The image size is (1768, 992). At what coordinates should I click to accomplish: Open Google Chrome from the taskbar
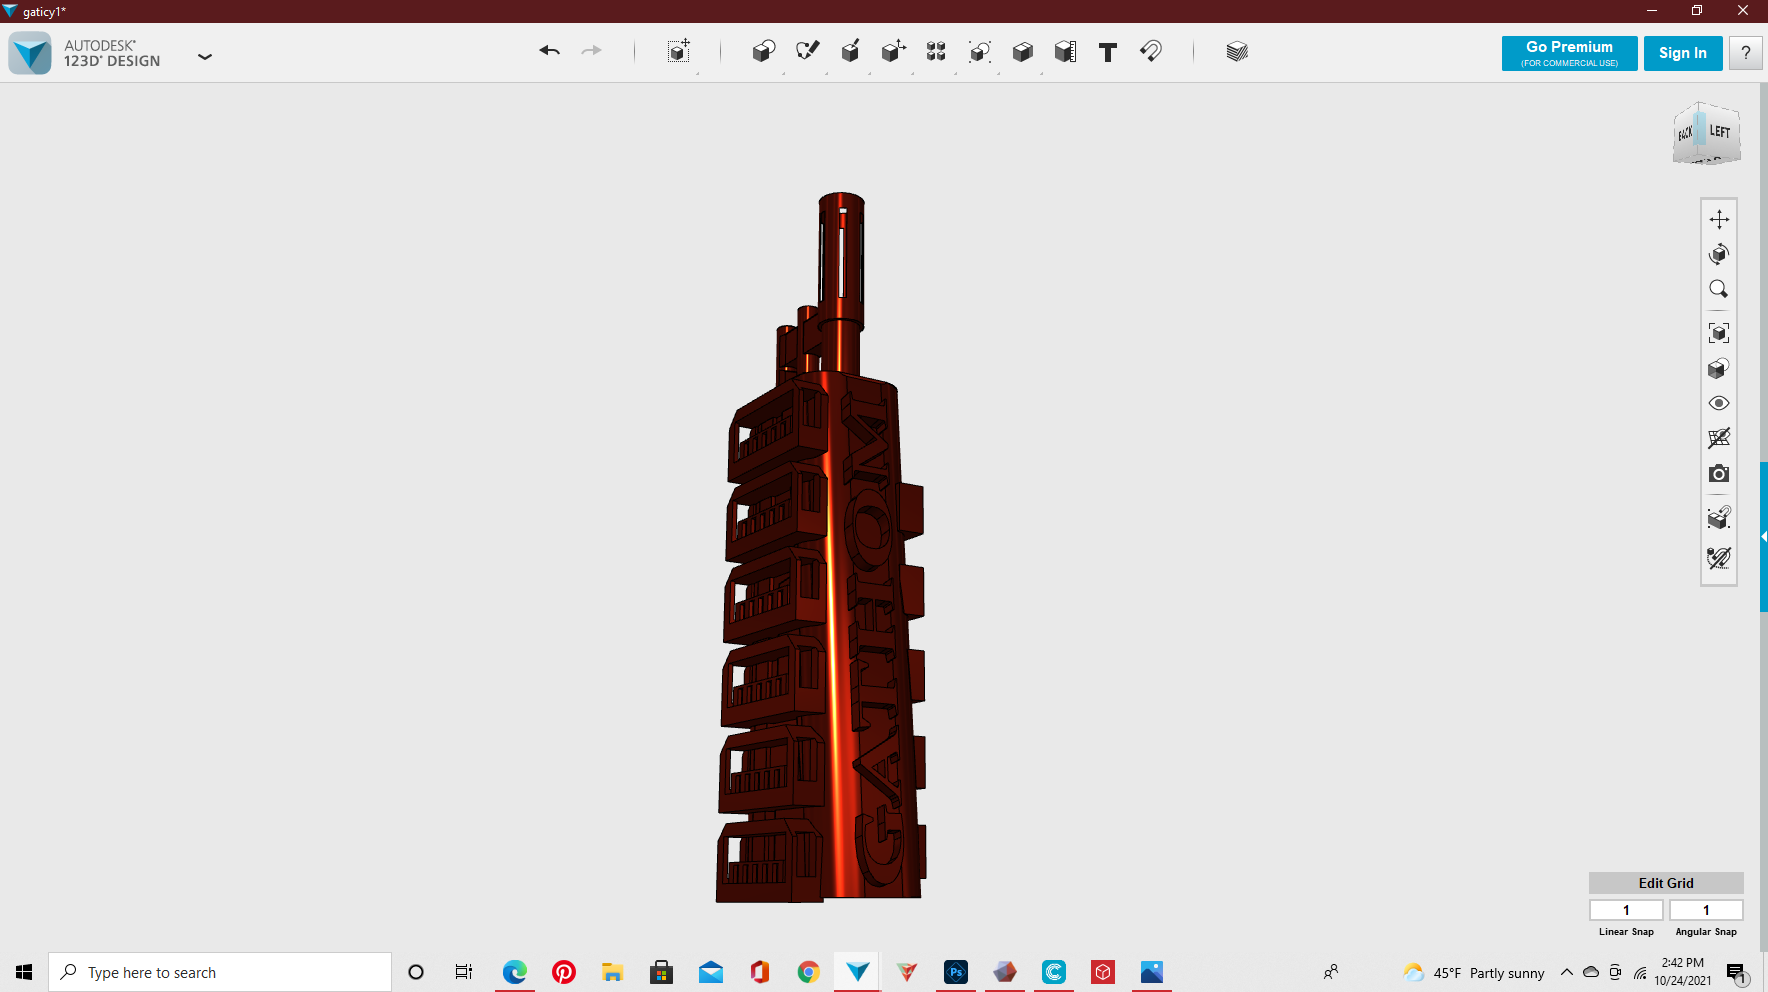809,972
